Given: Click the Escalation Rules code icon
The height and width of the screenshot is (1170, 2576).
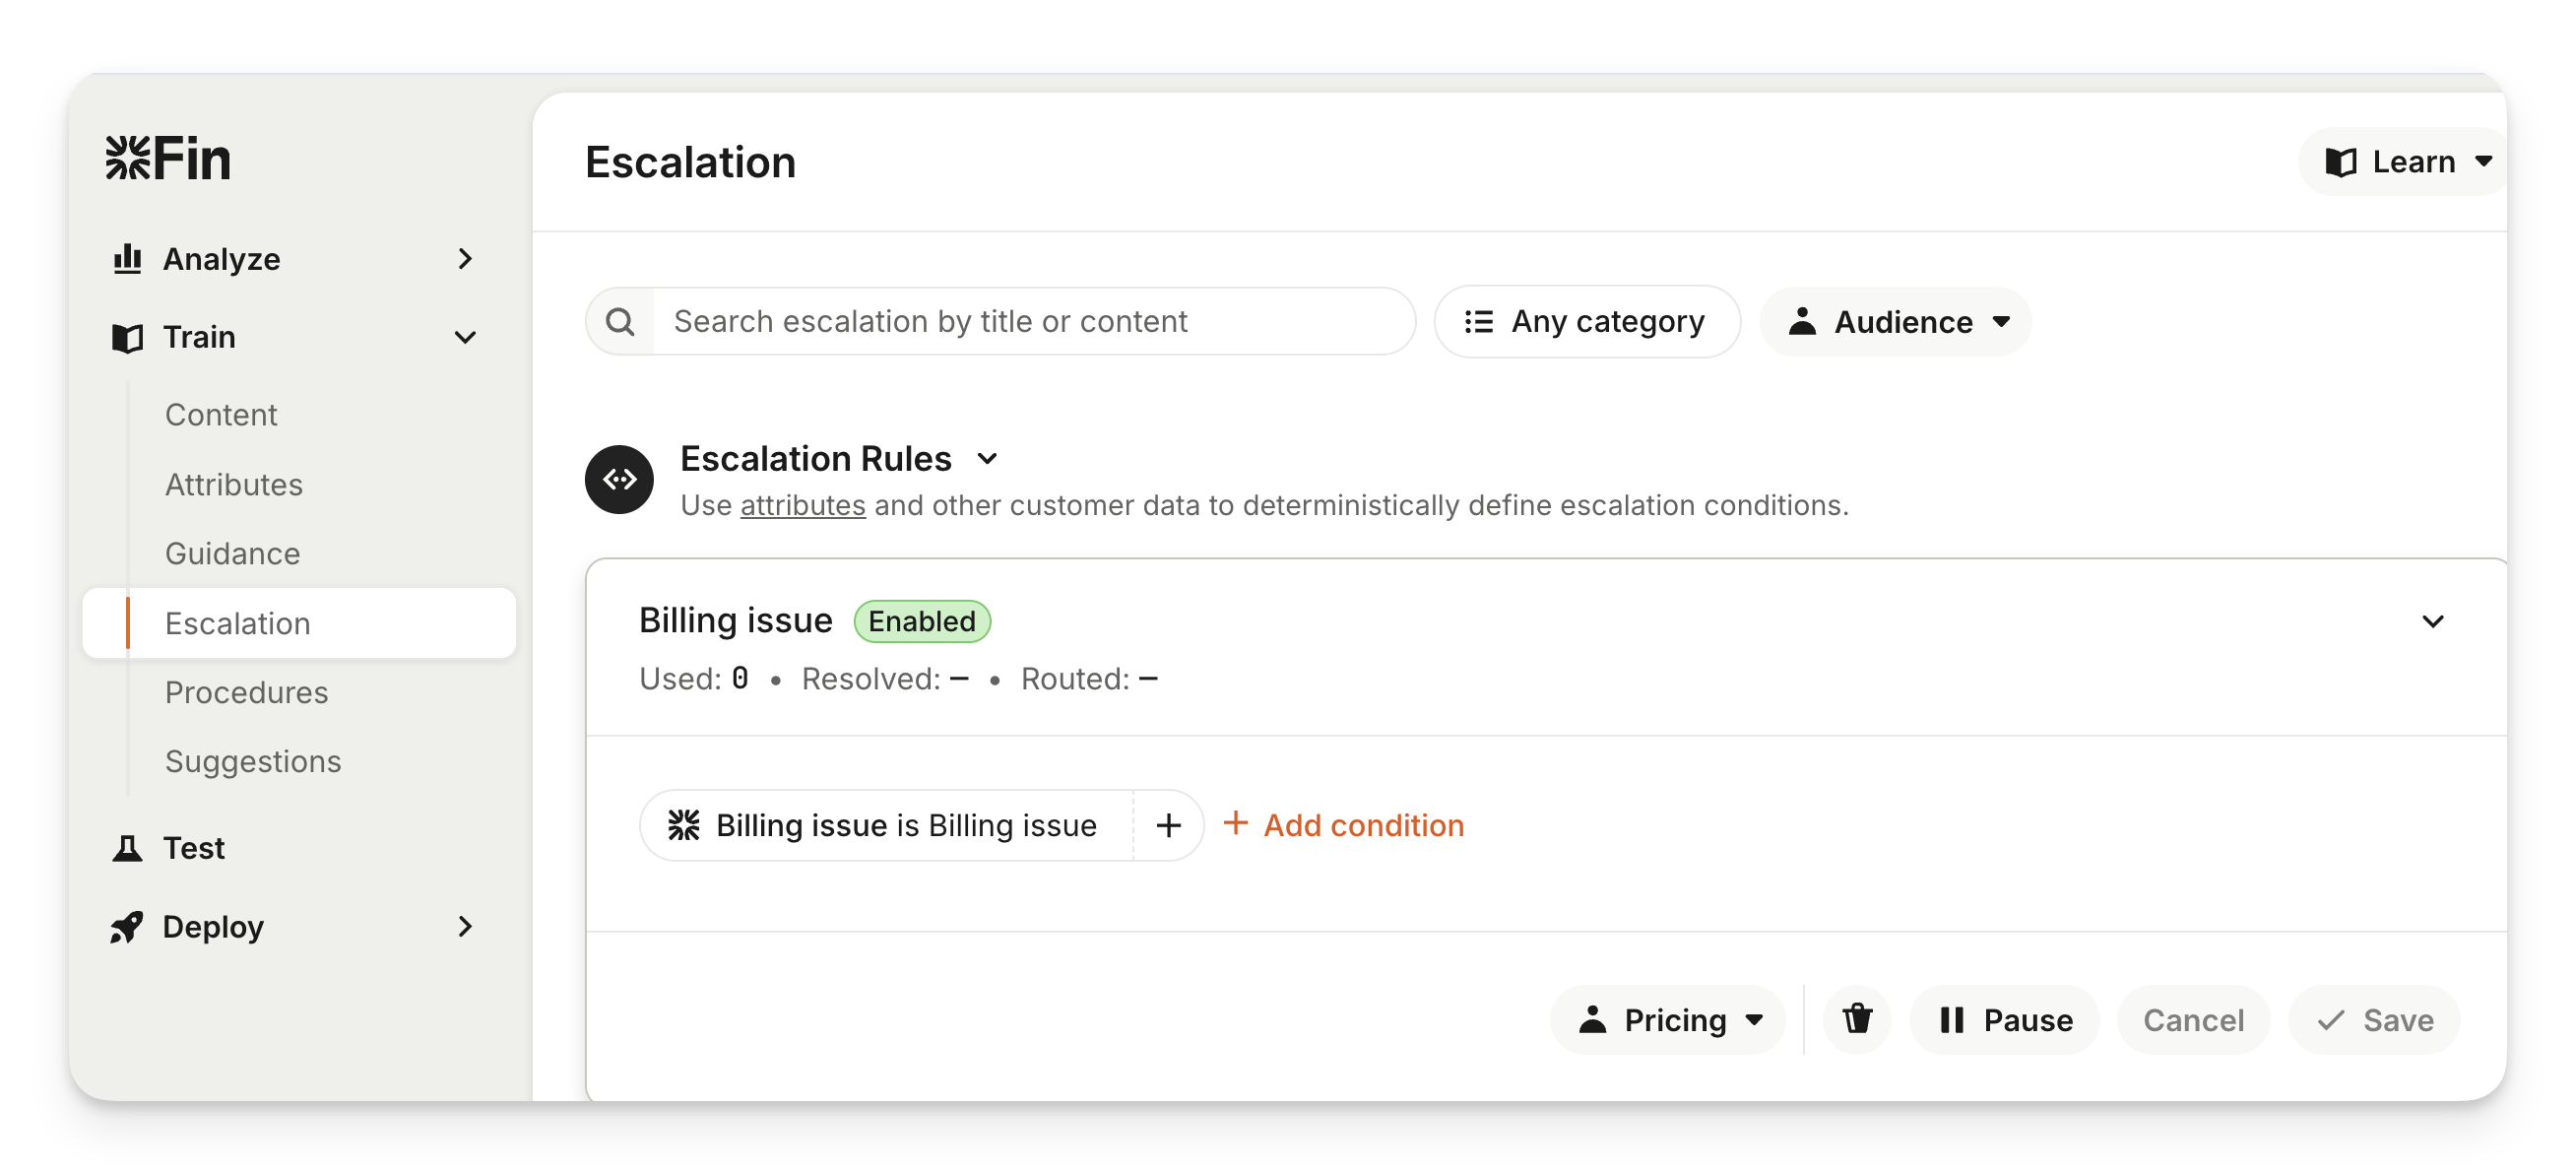Looking at the screenshot, I should click(x=619, y=480).
